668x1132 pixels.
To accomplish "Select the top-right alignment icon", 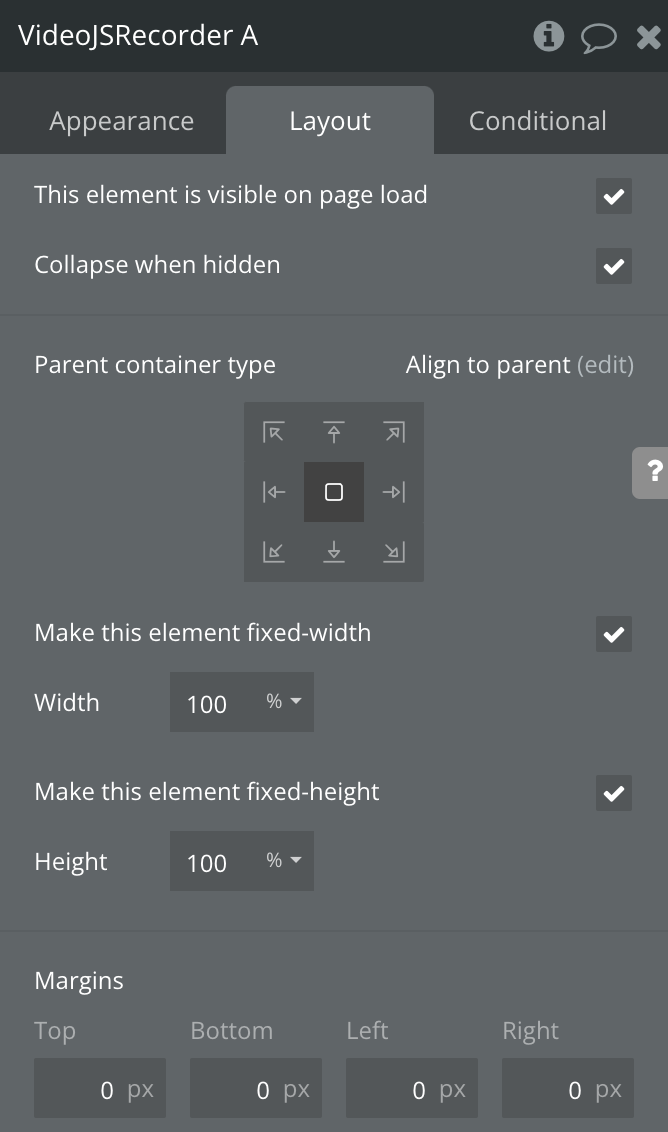I will tap(394, 432).
